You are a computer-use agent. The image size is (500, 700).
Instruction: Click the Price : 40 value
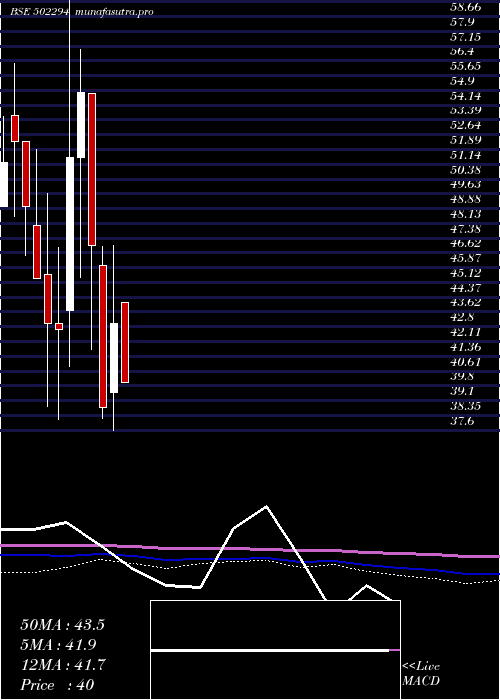point(57,685)
